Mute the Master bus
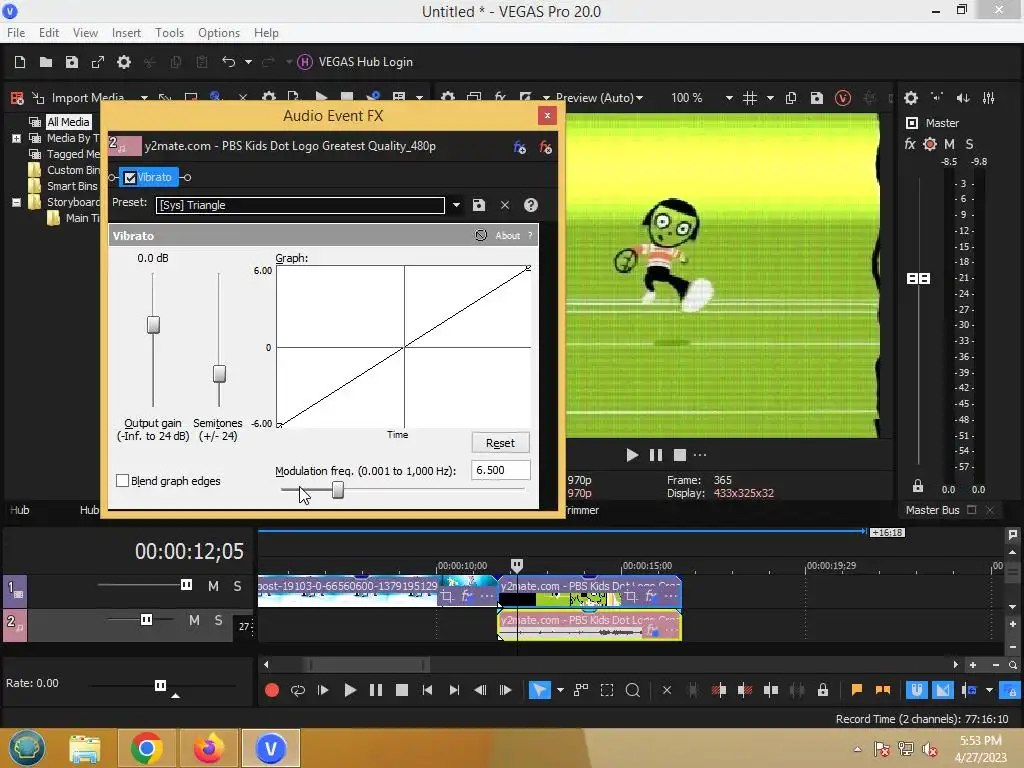 950,144
